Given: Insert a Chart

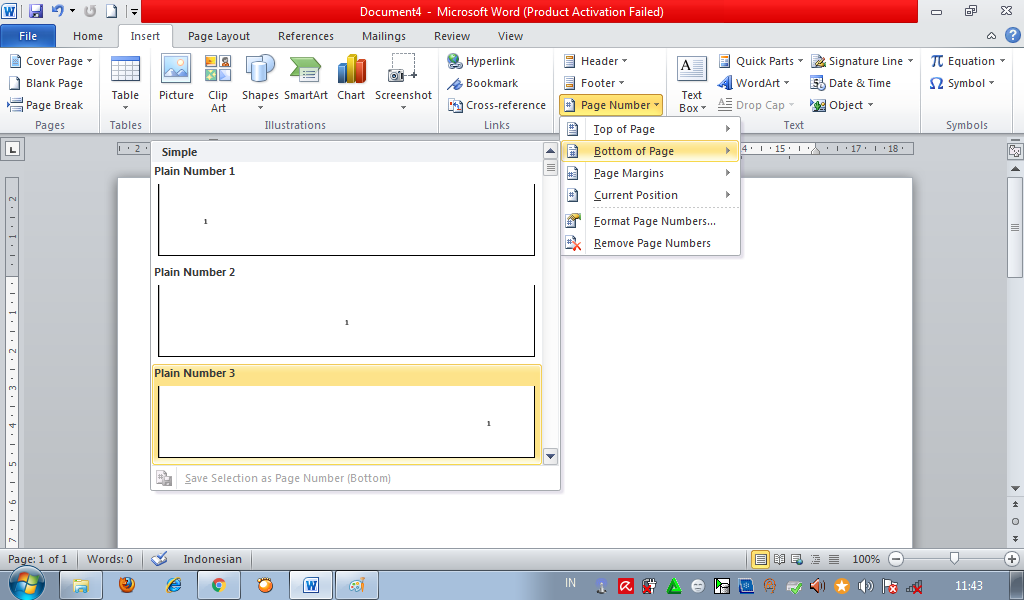Looking at the screenshot, I should (x=351, y=80).
